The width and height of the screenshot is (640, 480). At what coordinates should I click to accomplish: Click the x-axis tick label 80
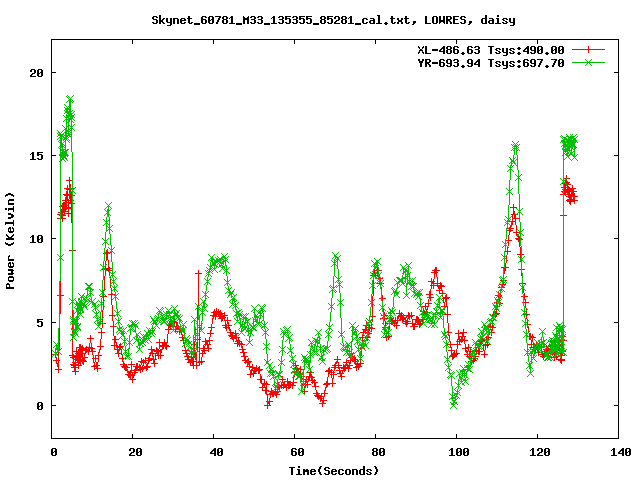click(378, 452)
